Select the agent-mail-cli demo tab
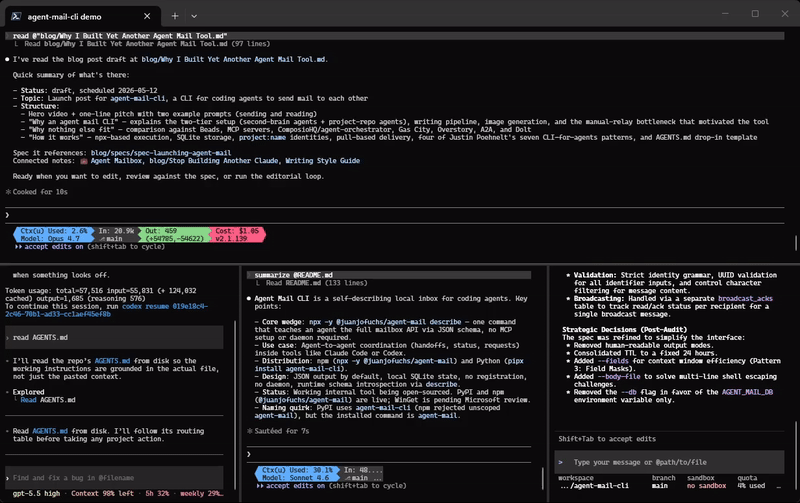800x503 pixels. point(83,16)
